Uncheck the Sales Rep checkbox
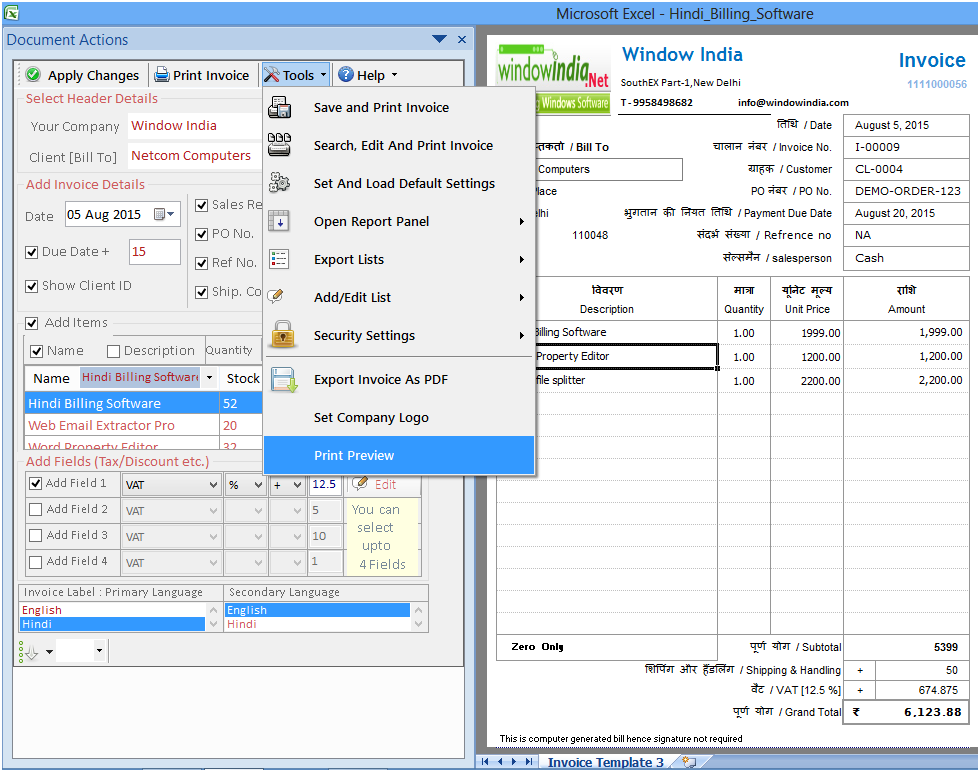The height and width of the screenshot is (772, 978). point(201,205)
